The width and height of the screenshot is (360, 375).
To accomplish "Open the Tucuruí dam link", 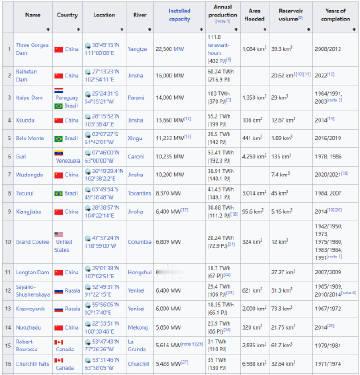I will point(24,193).
